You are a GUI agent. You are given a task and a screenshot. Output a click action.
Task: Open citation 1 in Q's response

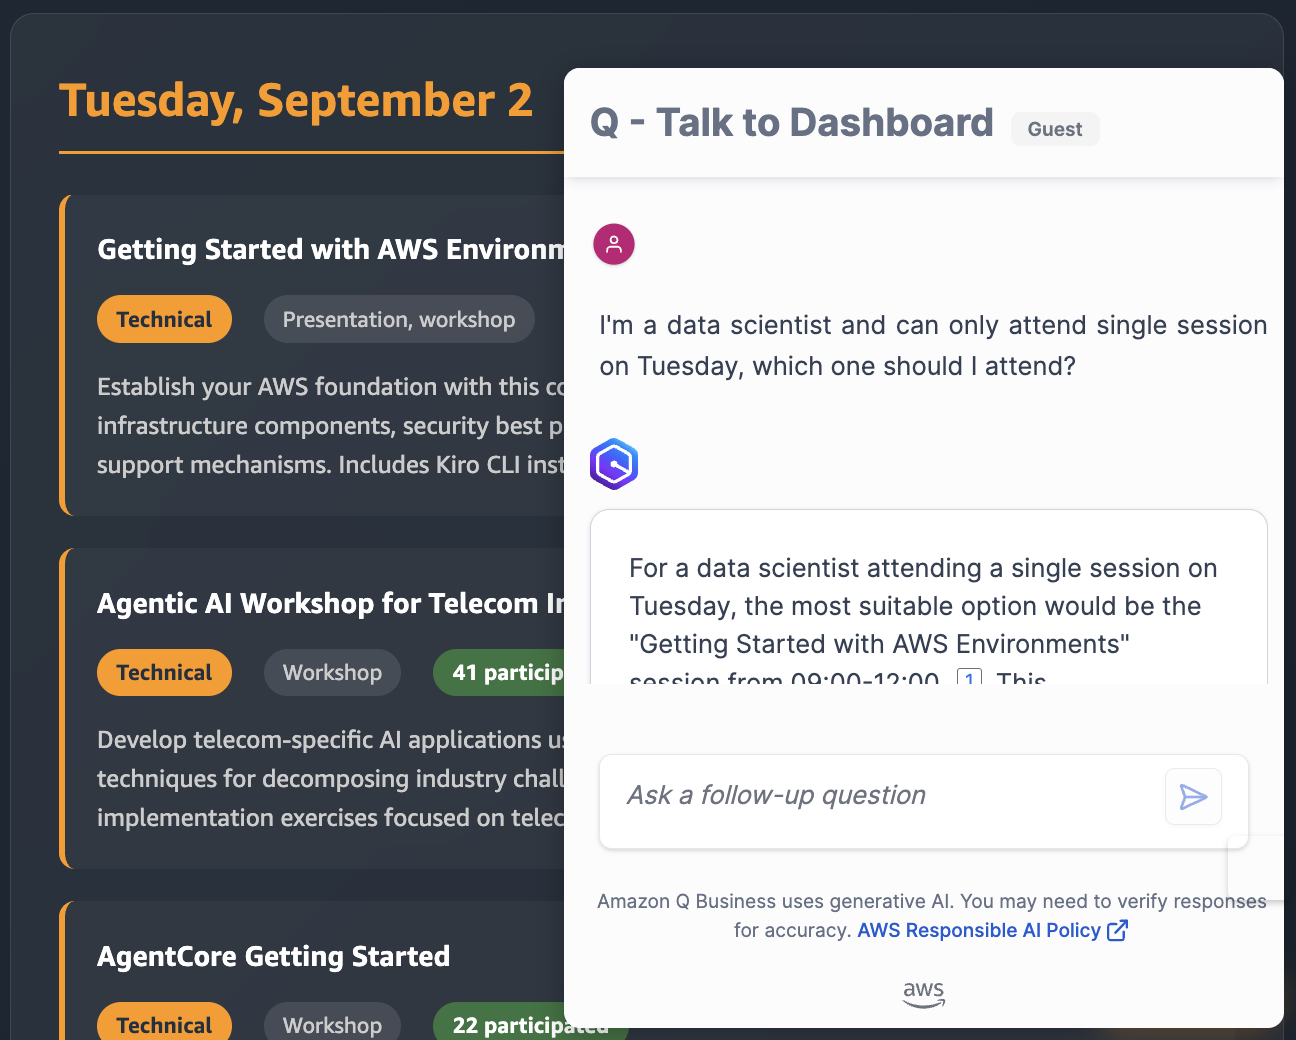[x=968, y=679]
